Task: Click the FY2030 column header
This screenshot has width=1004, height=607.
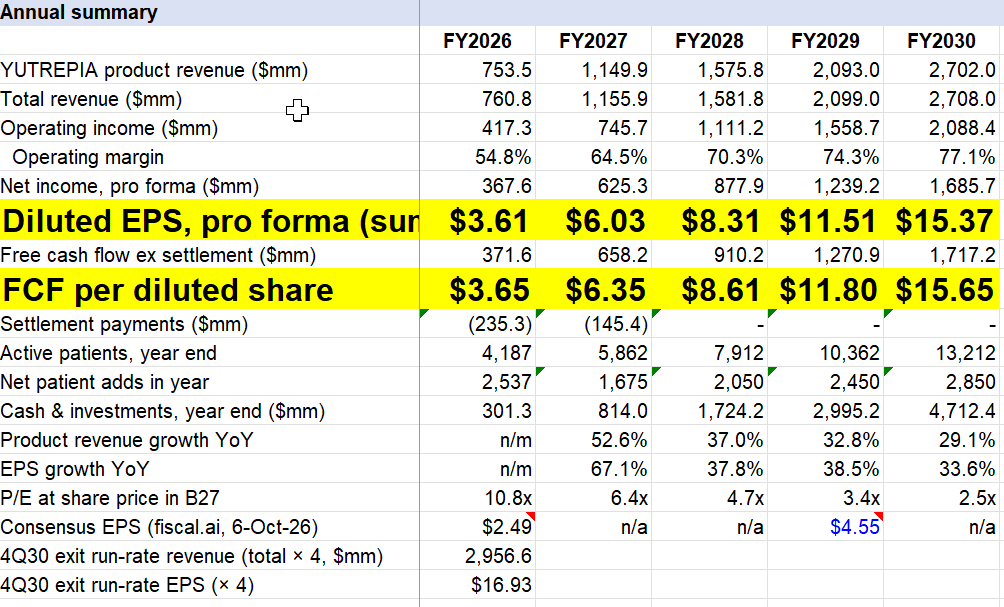Action: 941,40
